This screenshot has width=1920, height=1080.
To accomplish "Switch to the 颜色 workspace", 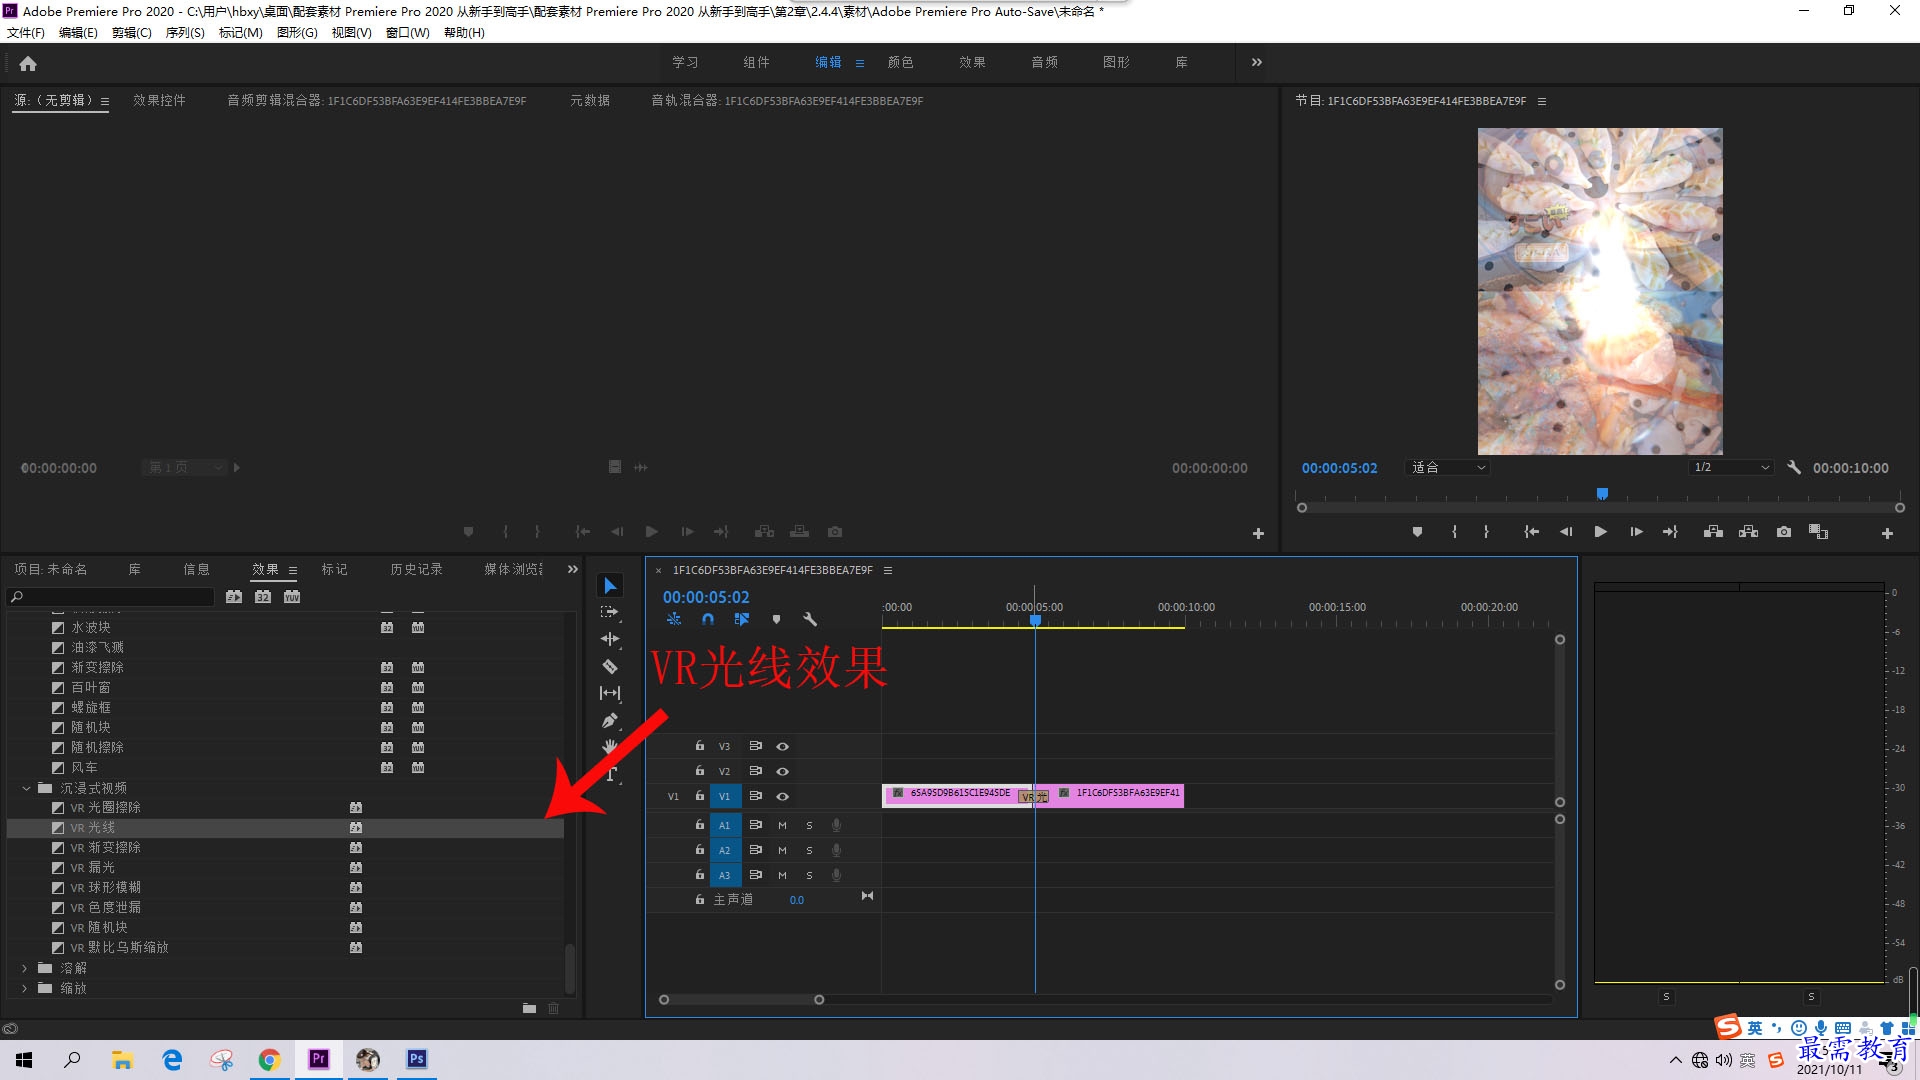I will click(900, 63).
